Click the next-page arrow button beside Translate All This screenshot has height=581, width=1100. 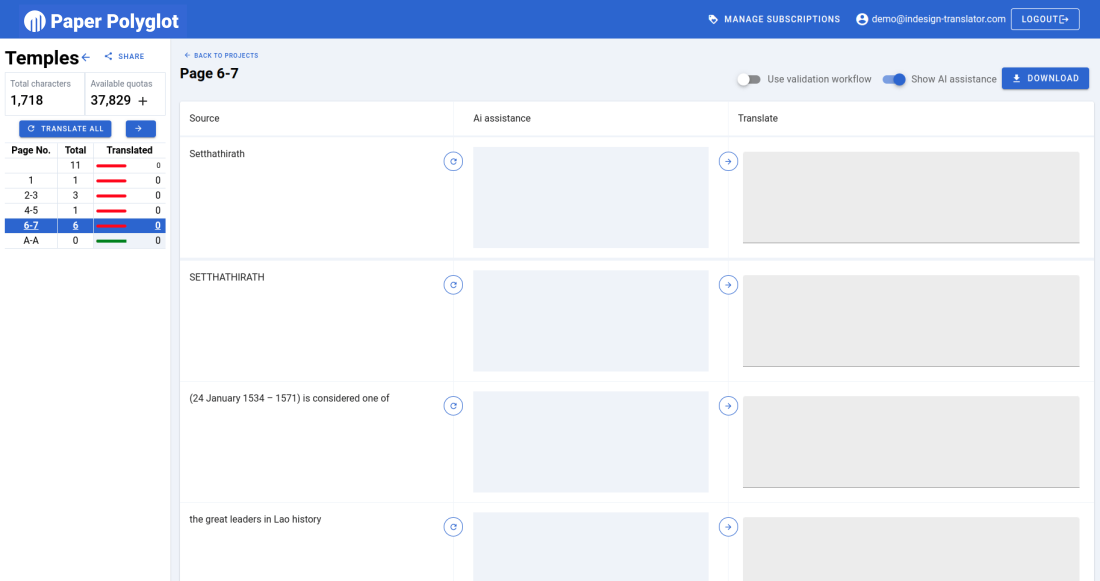click(x=140, y=129)
